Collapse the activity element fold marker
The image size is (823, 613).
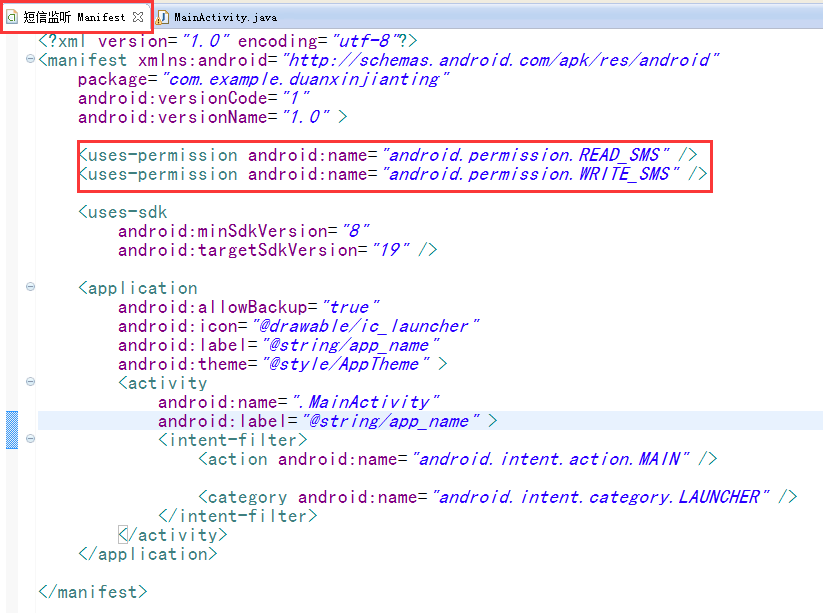click(30, 382)
